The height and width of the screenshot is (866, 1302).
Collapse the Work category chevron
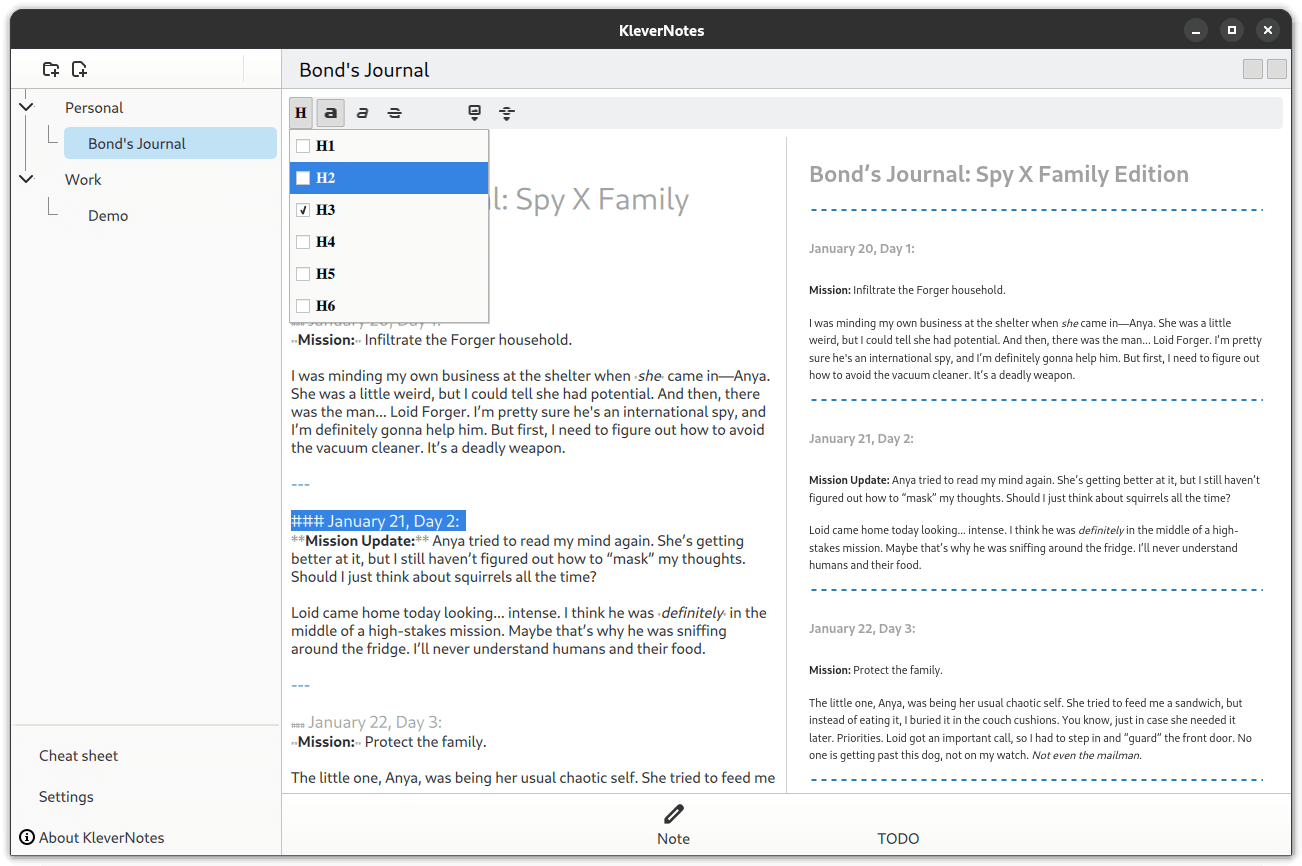coord(26,179)
